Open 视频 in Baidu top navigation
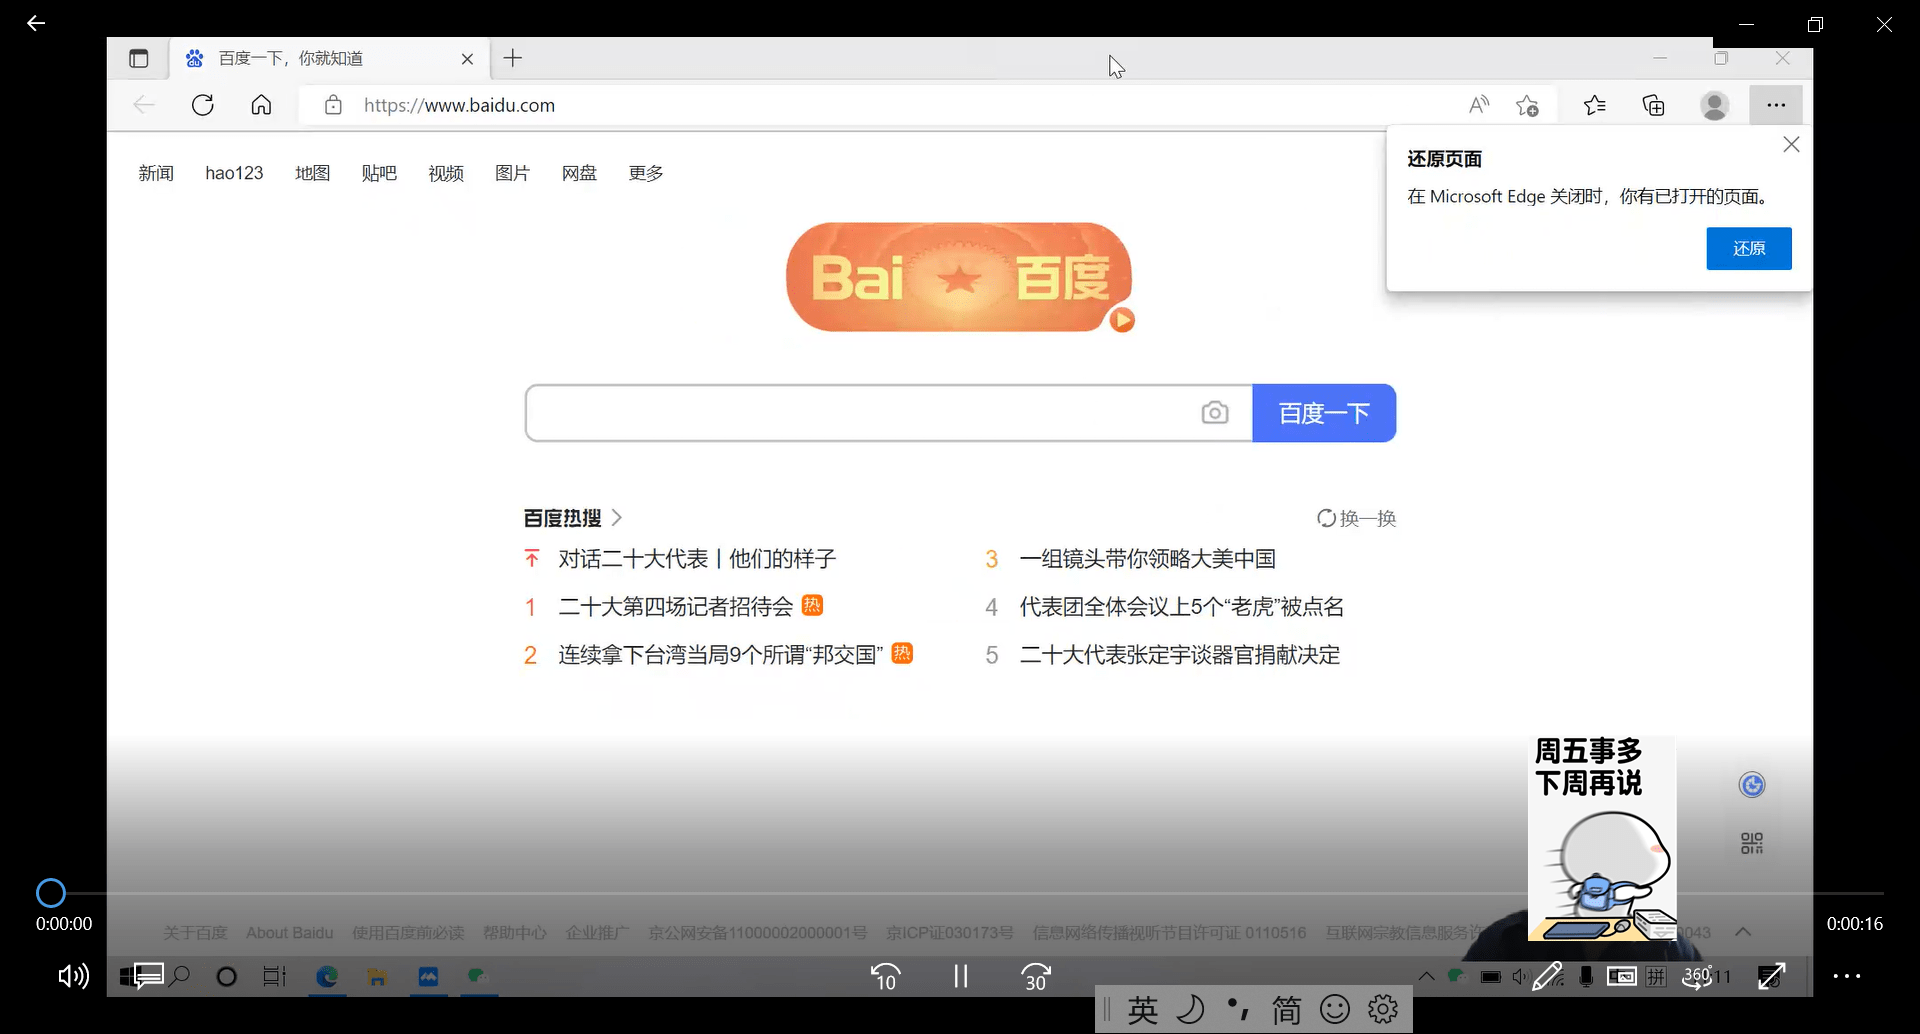 coord(446,173)
